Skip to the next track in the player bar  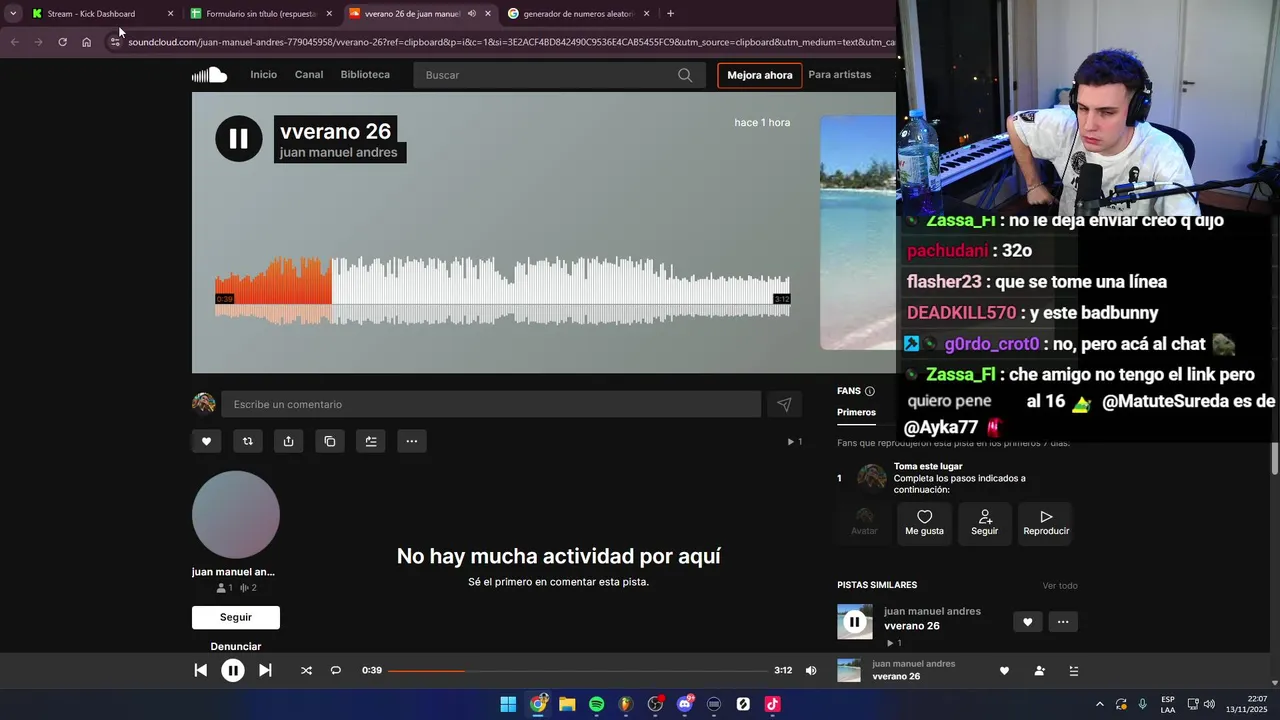(265, 671)
